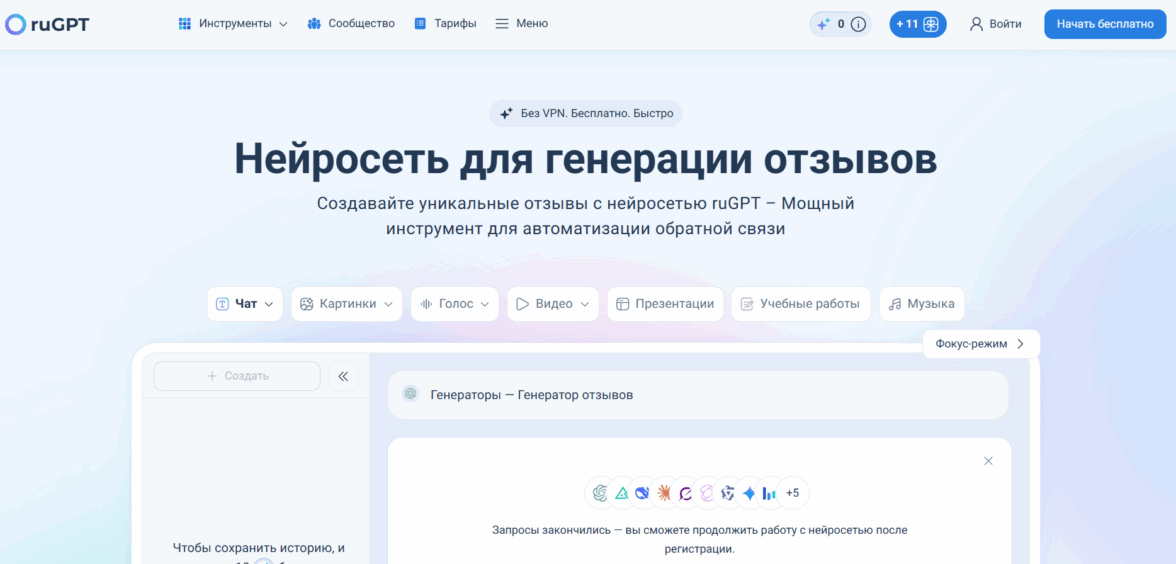
Task: Click the credits info icon
Action: point(858,24)
